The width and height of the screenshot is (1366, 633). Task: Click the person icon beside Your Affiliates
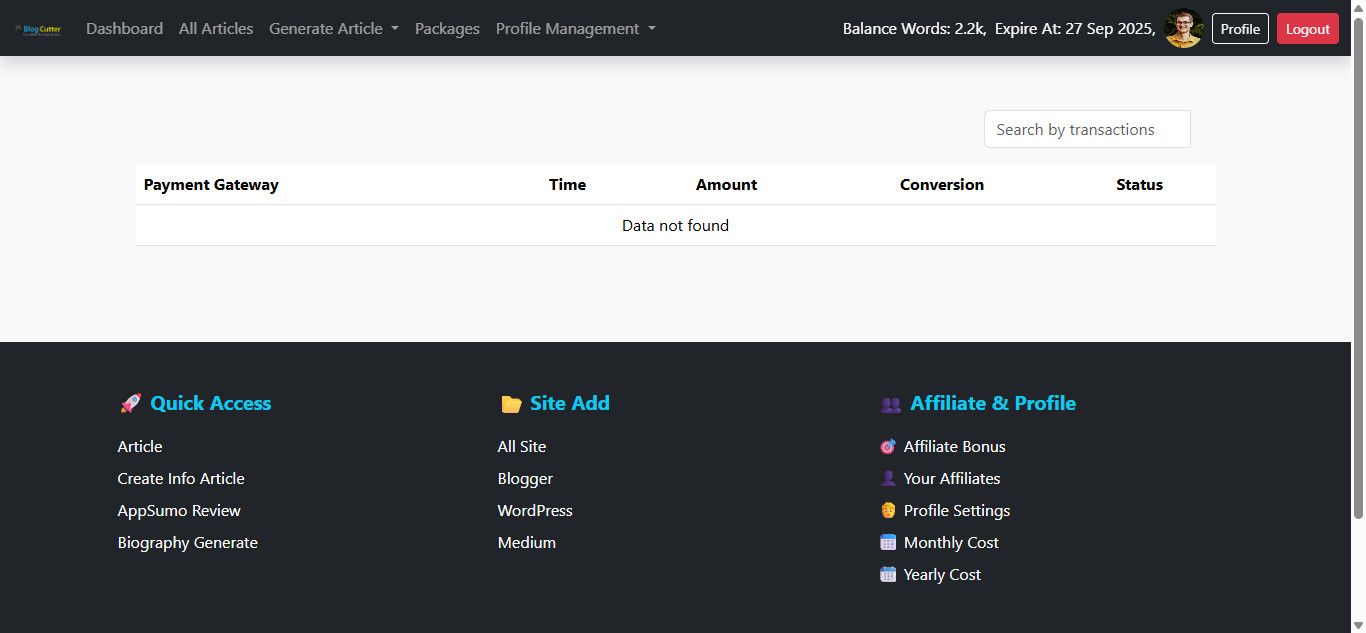[888, 479]
